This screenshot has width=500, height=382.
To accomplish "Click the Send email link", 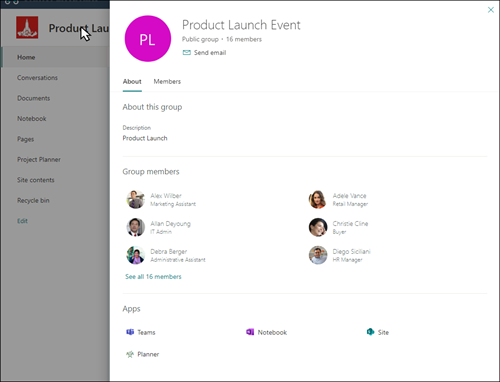I will pyautogui.click(x=210, y=53).
